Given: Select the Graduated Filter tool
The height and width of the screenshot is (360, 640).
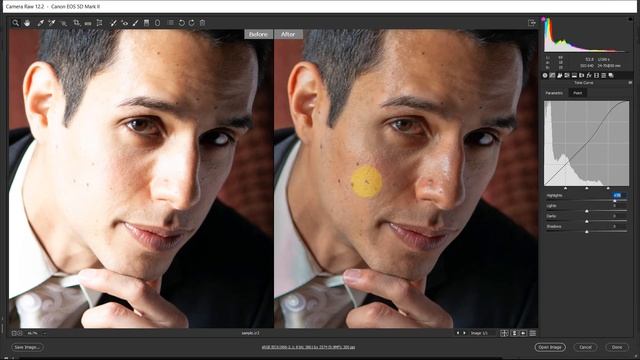Looking at the screenshot, I should [x=147, y=23].
